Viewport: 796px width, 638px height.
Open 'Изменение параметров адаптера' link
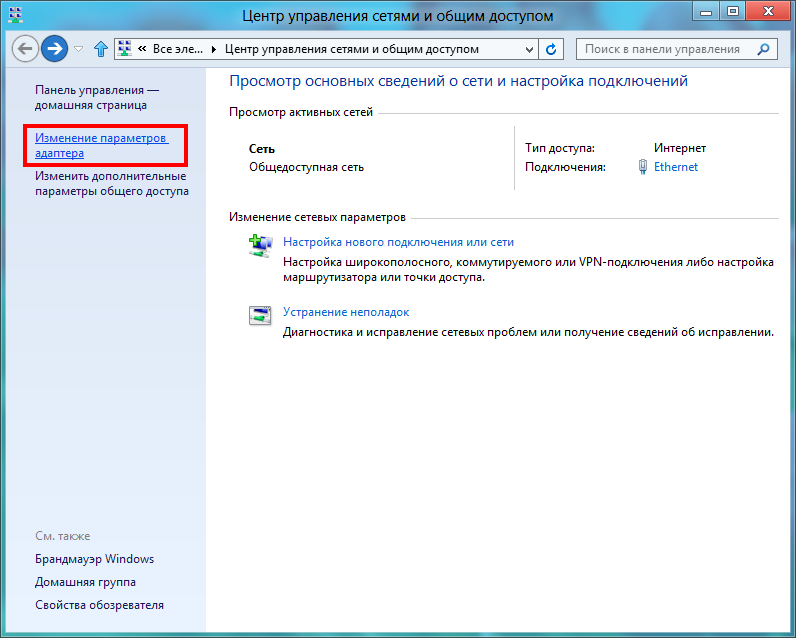click(102, 145)
